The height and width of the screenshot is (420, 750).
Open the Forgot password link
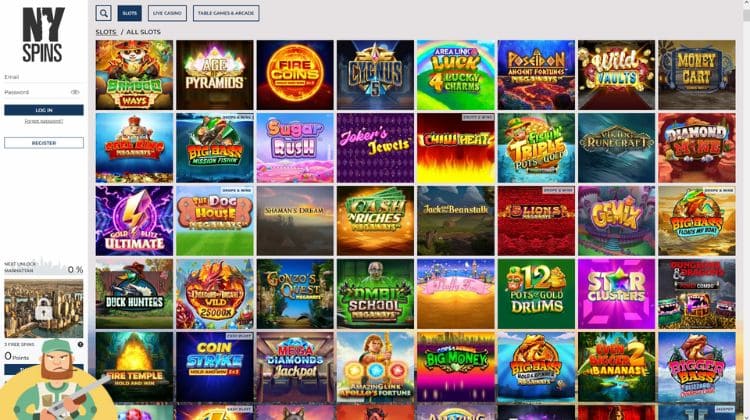44,122
